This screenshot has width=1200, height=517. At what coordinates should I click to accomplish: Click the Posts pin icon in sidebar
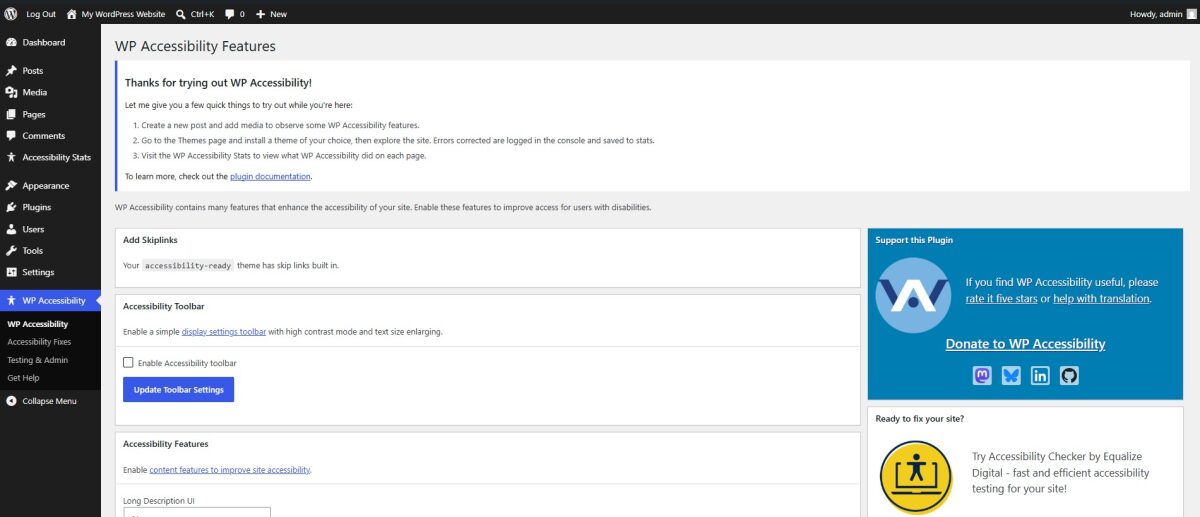(x=11, y=71)
